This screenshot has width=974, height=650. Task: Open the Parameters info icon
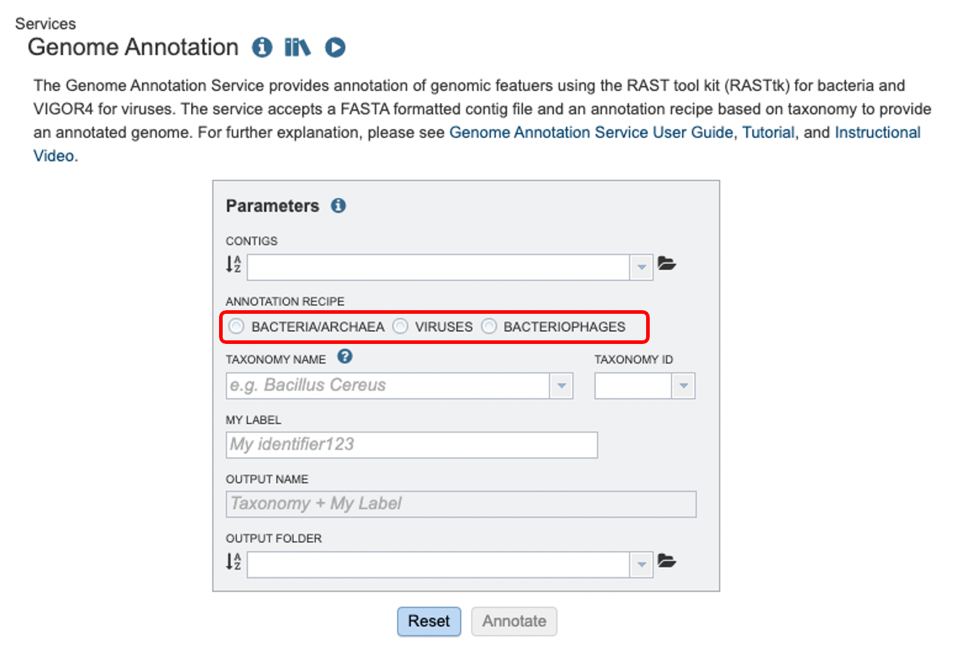338,205
